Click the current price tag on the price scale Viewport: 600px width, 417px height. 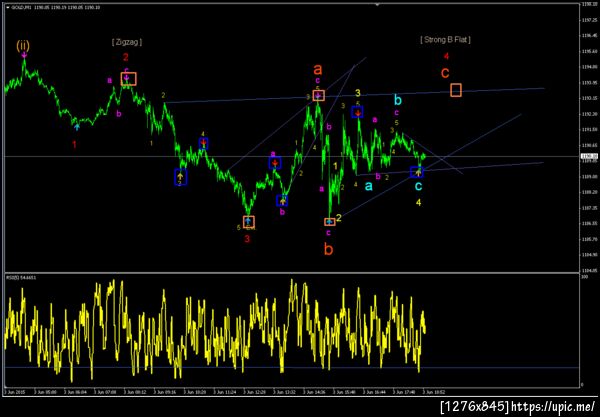[x=587, y=156]
